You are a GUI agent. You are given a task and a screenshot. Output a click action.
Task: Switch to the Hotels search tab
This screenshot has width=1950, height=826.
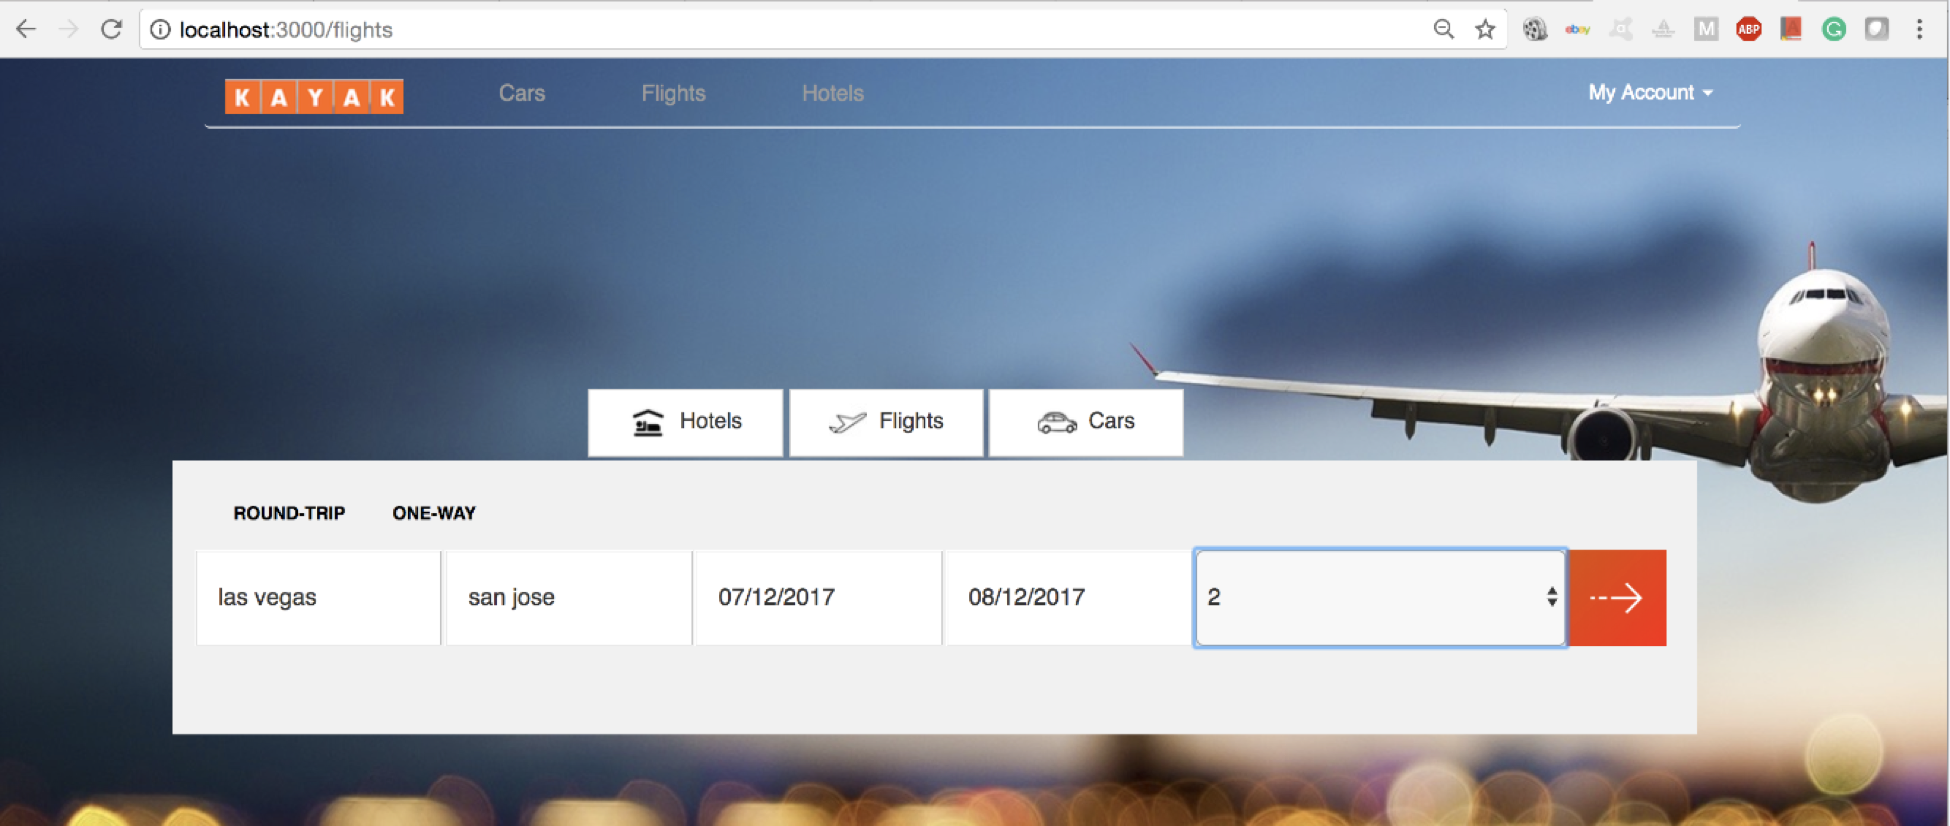click(x=685, y=422)
